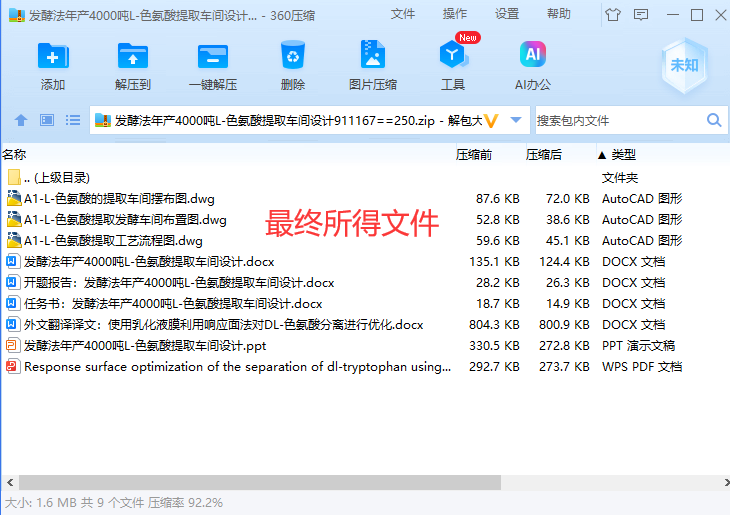Select the 任务书 docx file name
This screenshot has width=730, height=515.
click(x=173, y=304)
